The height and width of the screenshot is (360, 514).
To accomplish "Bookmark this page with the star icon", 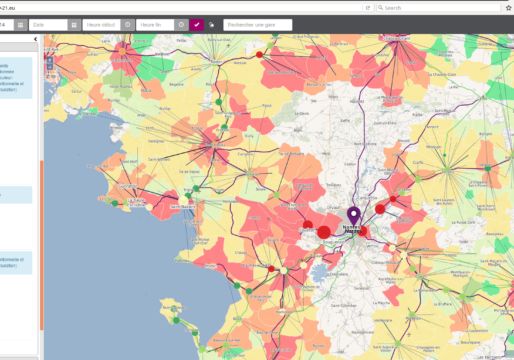I will click(509, 8).
